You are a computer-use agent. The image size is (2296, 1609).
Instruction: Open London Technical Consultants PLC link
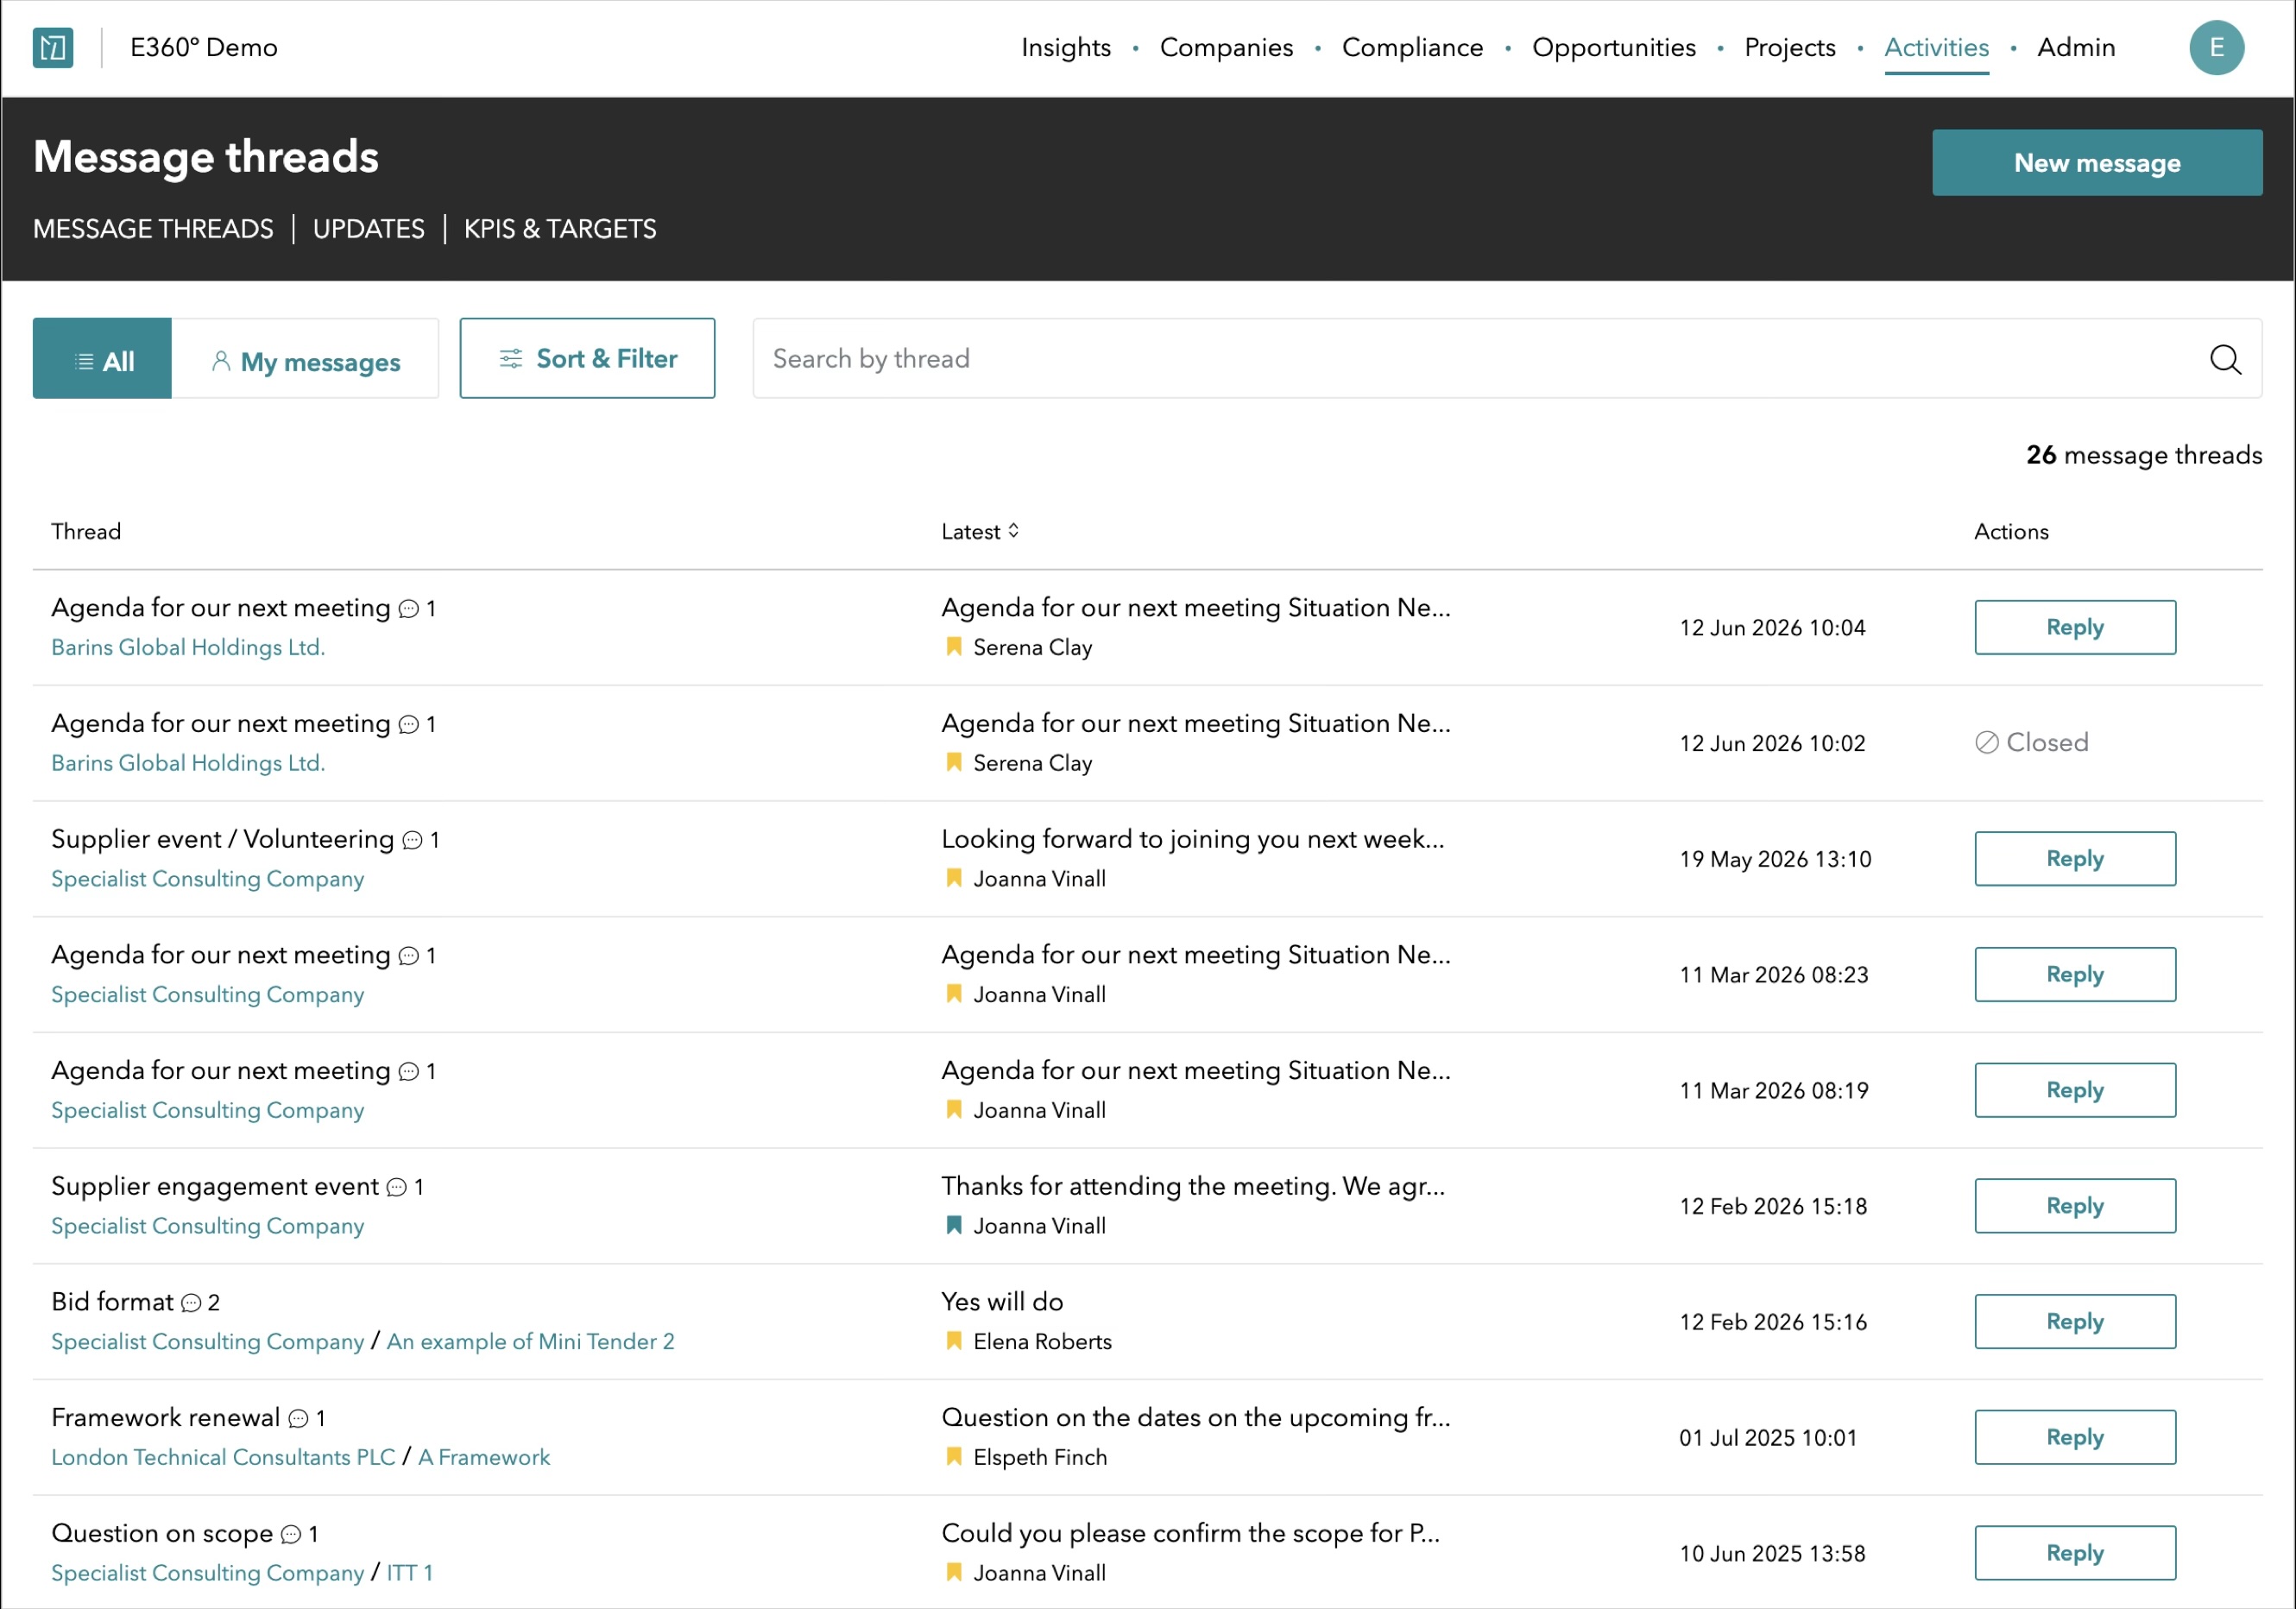pyautogui.click(x=223, y=1457)
